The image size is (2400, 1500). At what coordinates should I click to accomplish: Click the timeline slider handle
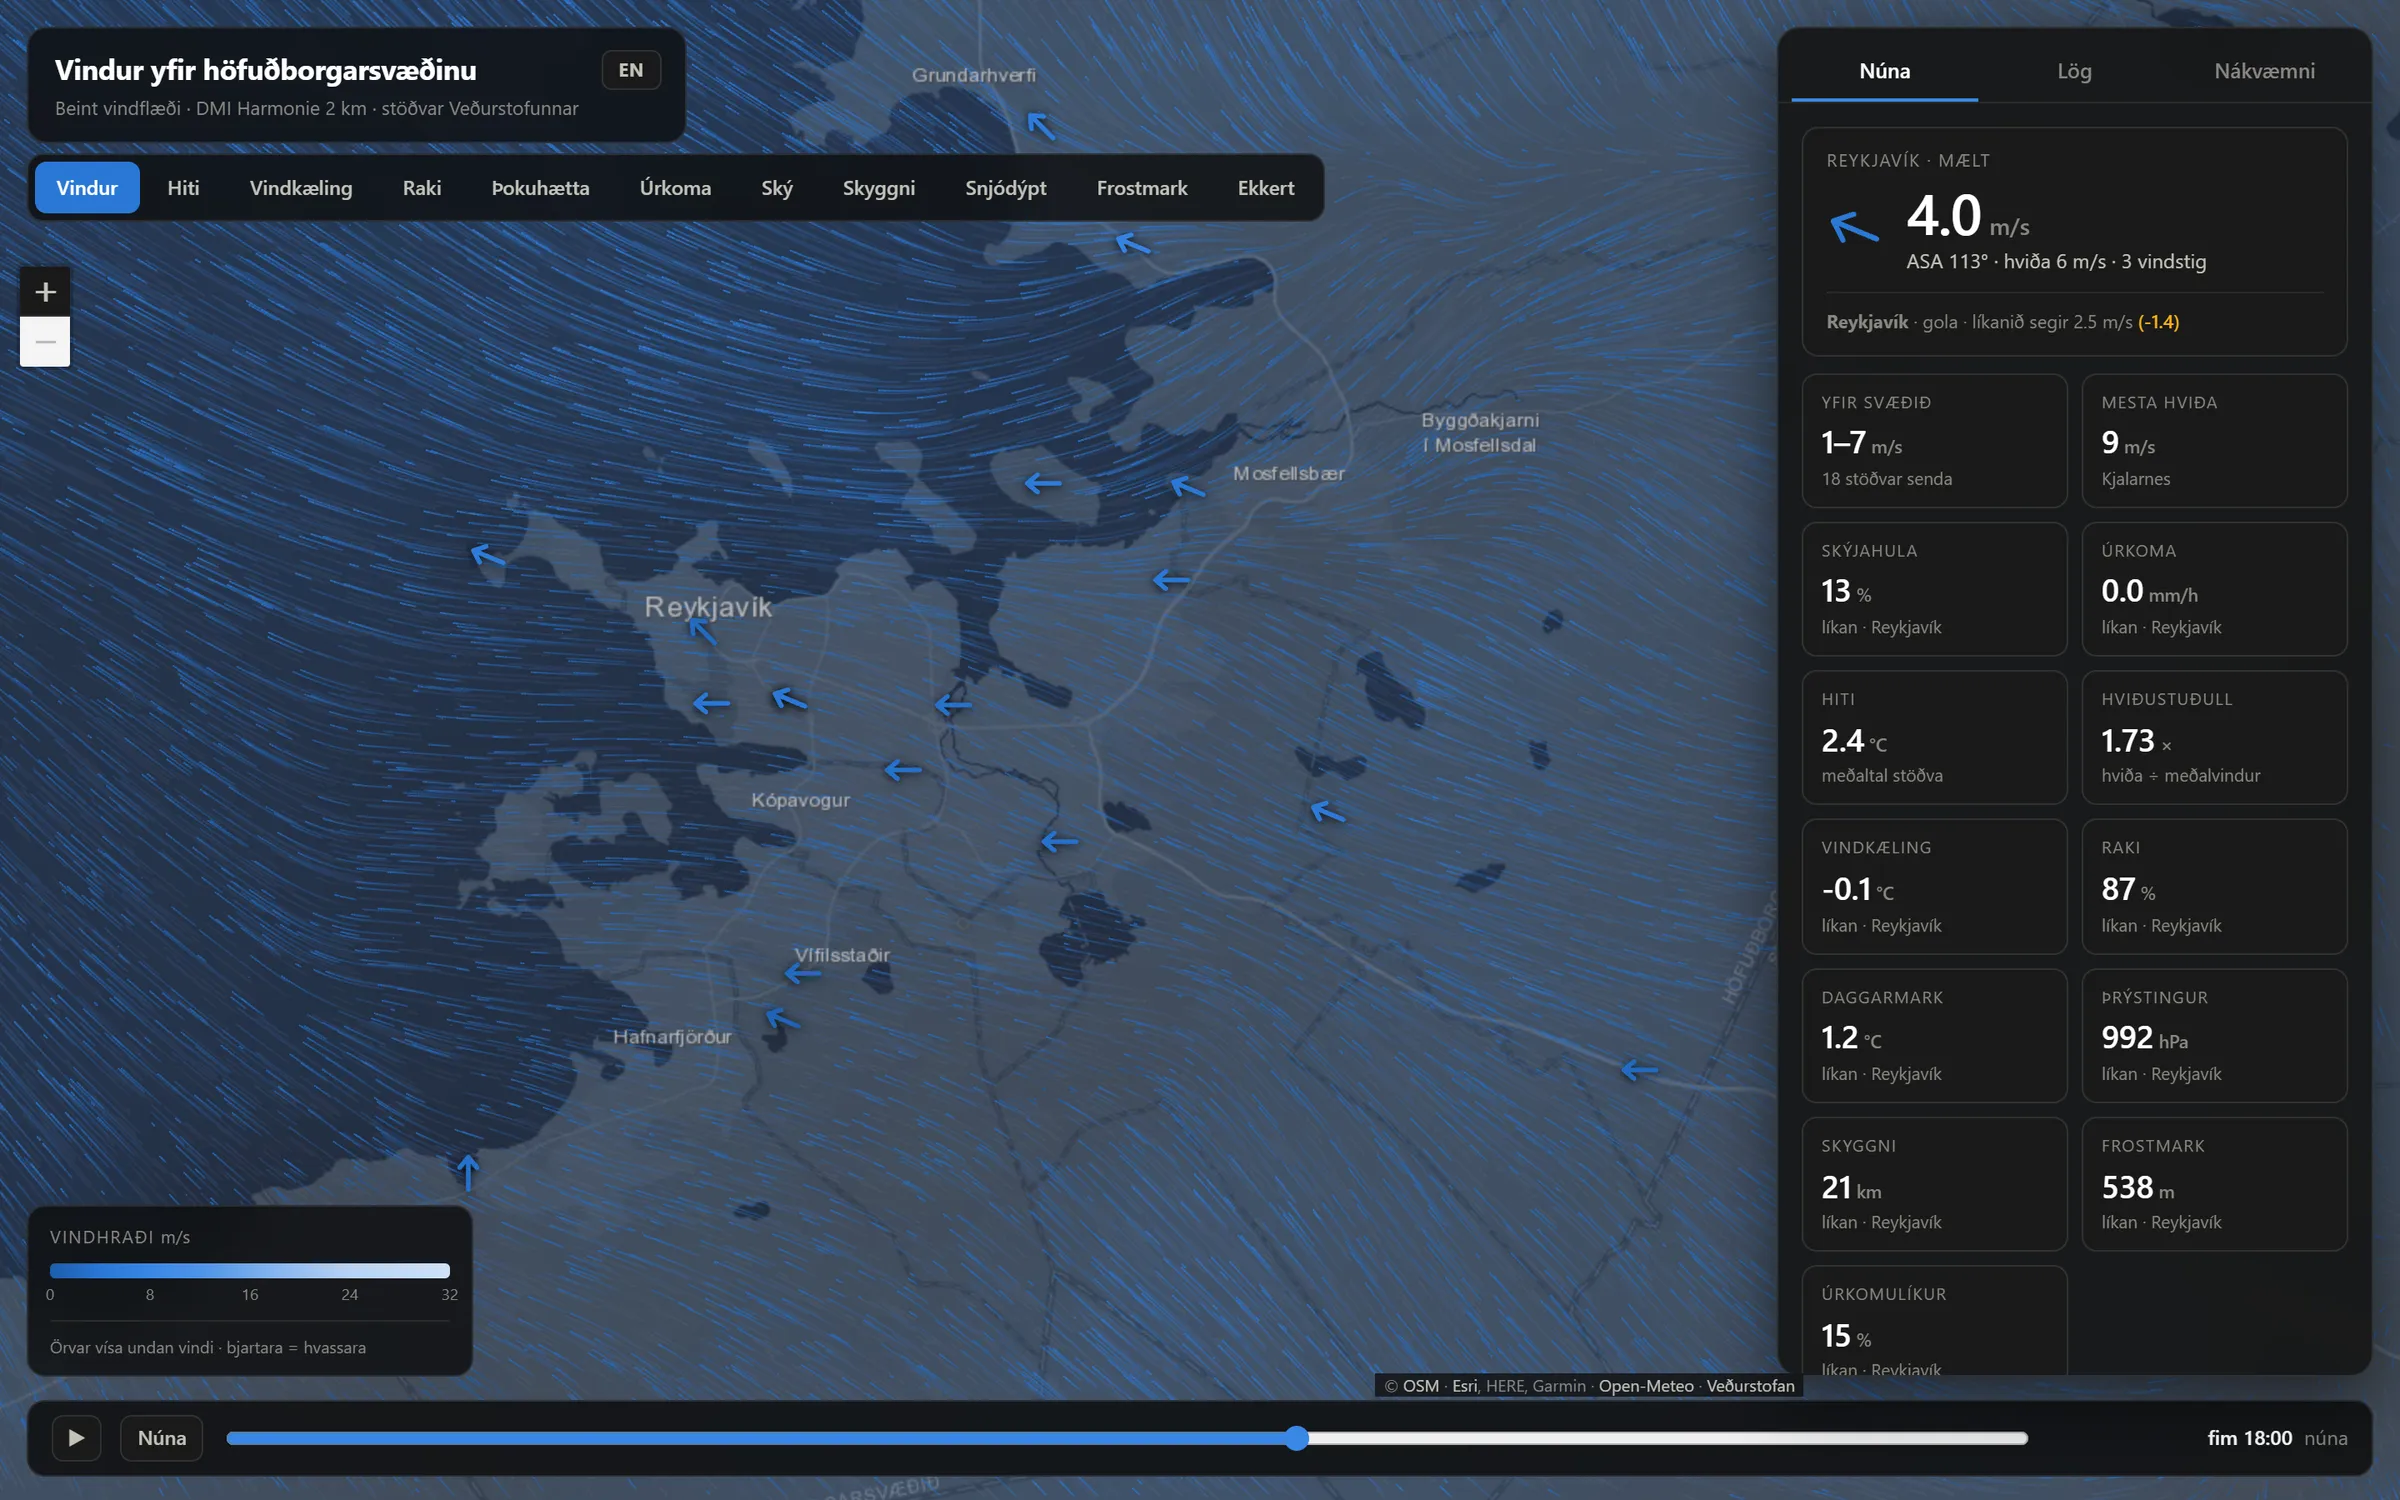click(1297, 1438)
